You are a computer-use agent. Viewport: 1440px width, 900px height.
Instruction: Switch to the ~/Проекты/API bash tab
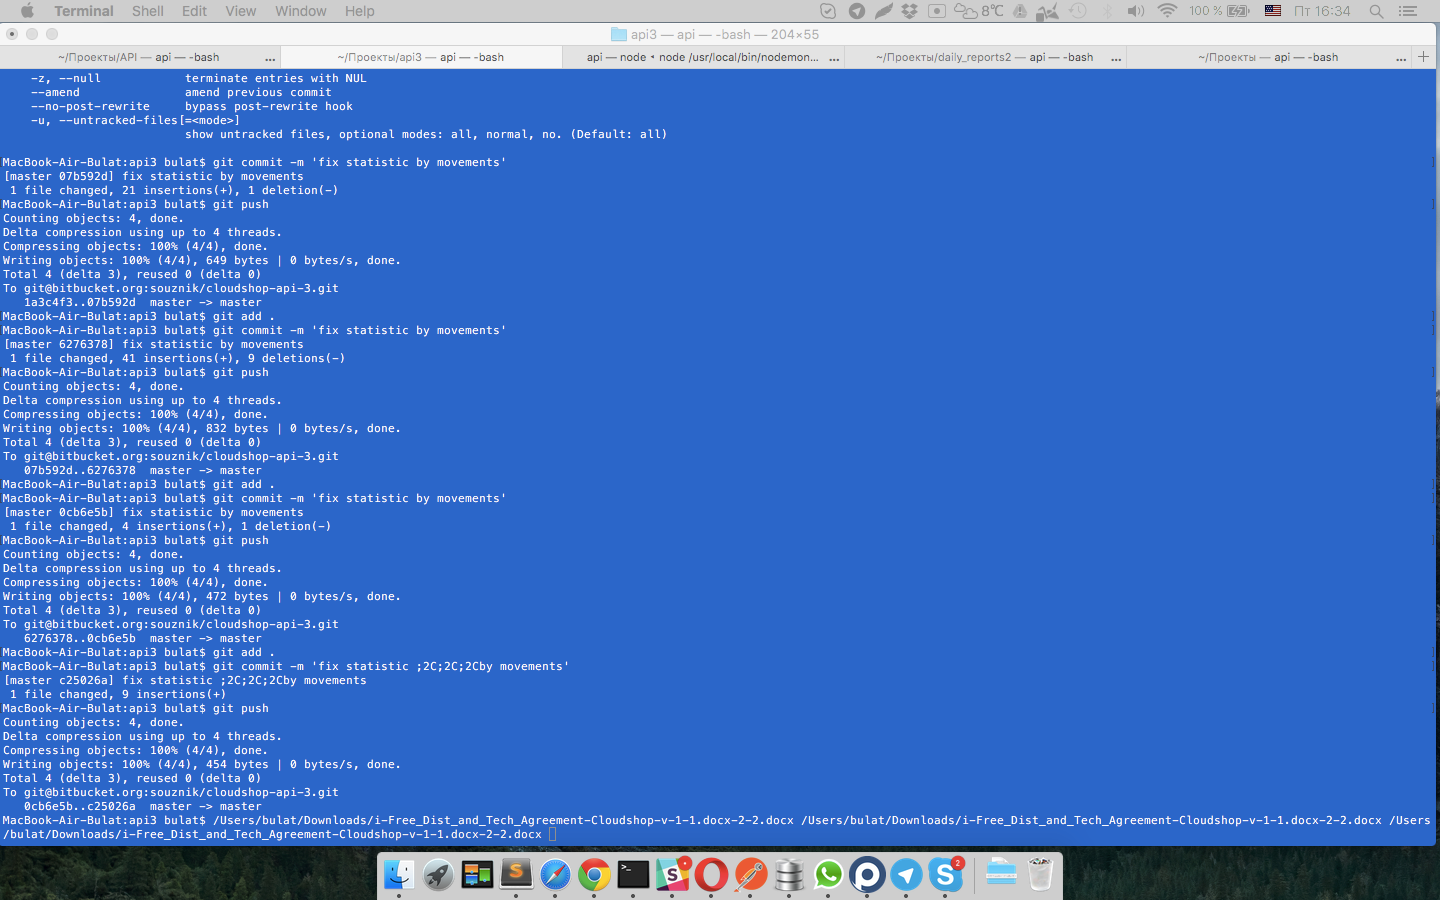click(138, 57)
